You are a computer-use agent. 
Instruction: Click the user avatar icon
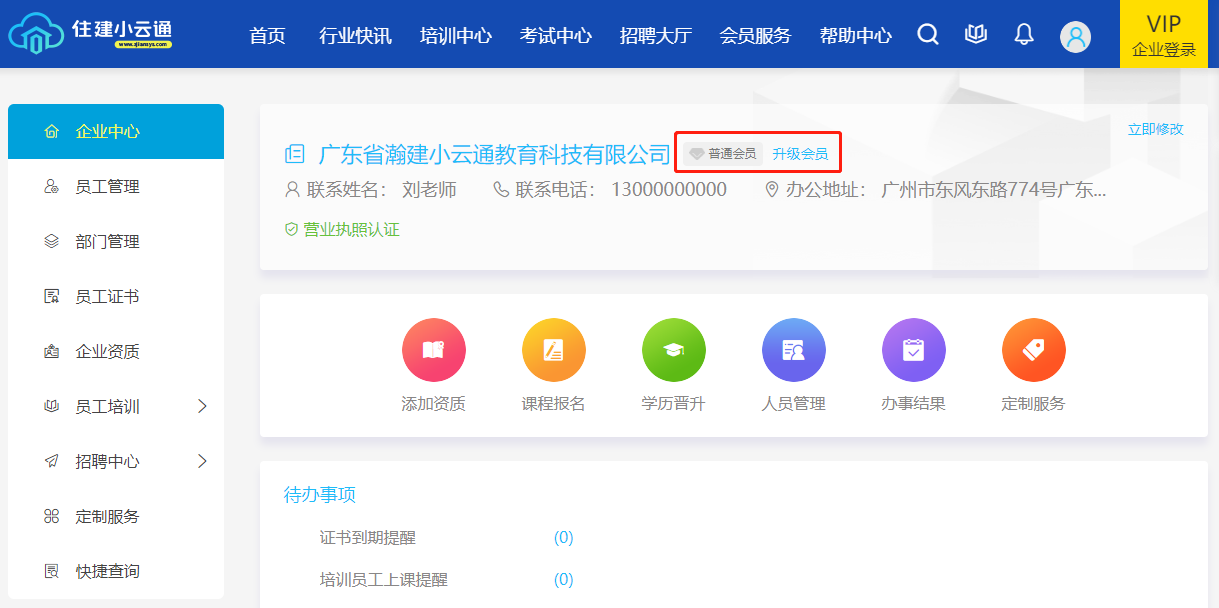[1076, 37]
